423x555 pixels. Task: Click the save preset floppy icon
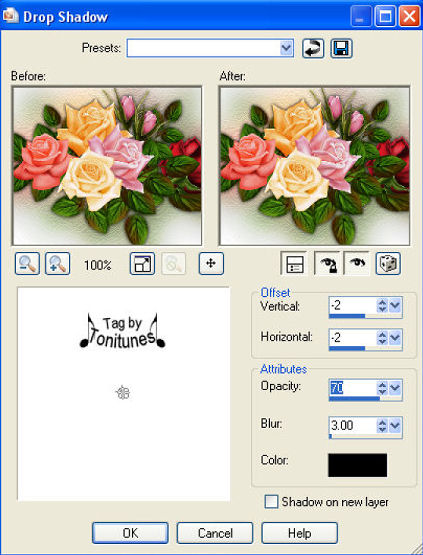pyautogui.click(x=341, y=48)
